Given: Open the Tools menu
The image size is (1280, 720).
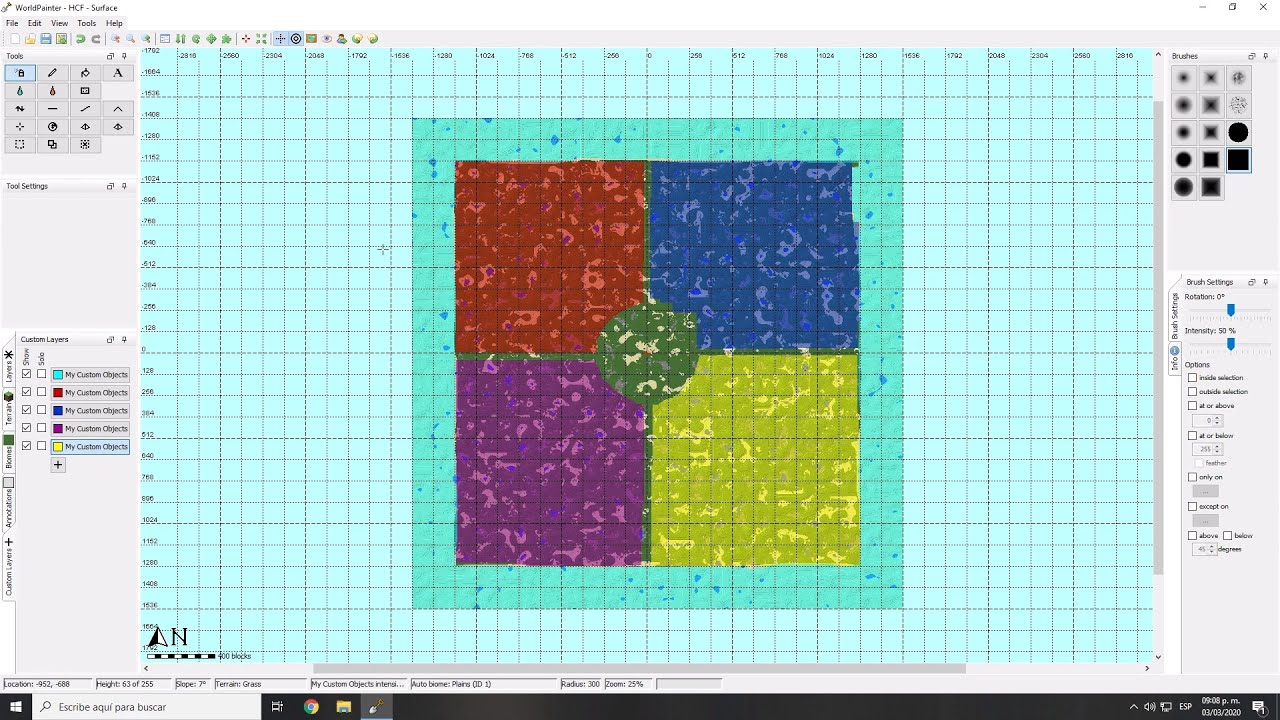Looking at the screenshot, I should click(x=87, y=23).
